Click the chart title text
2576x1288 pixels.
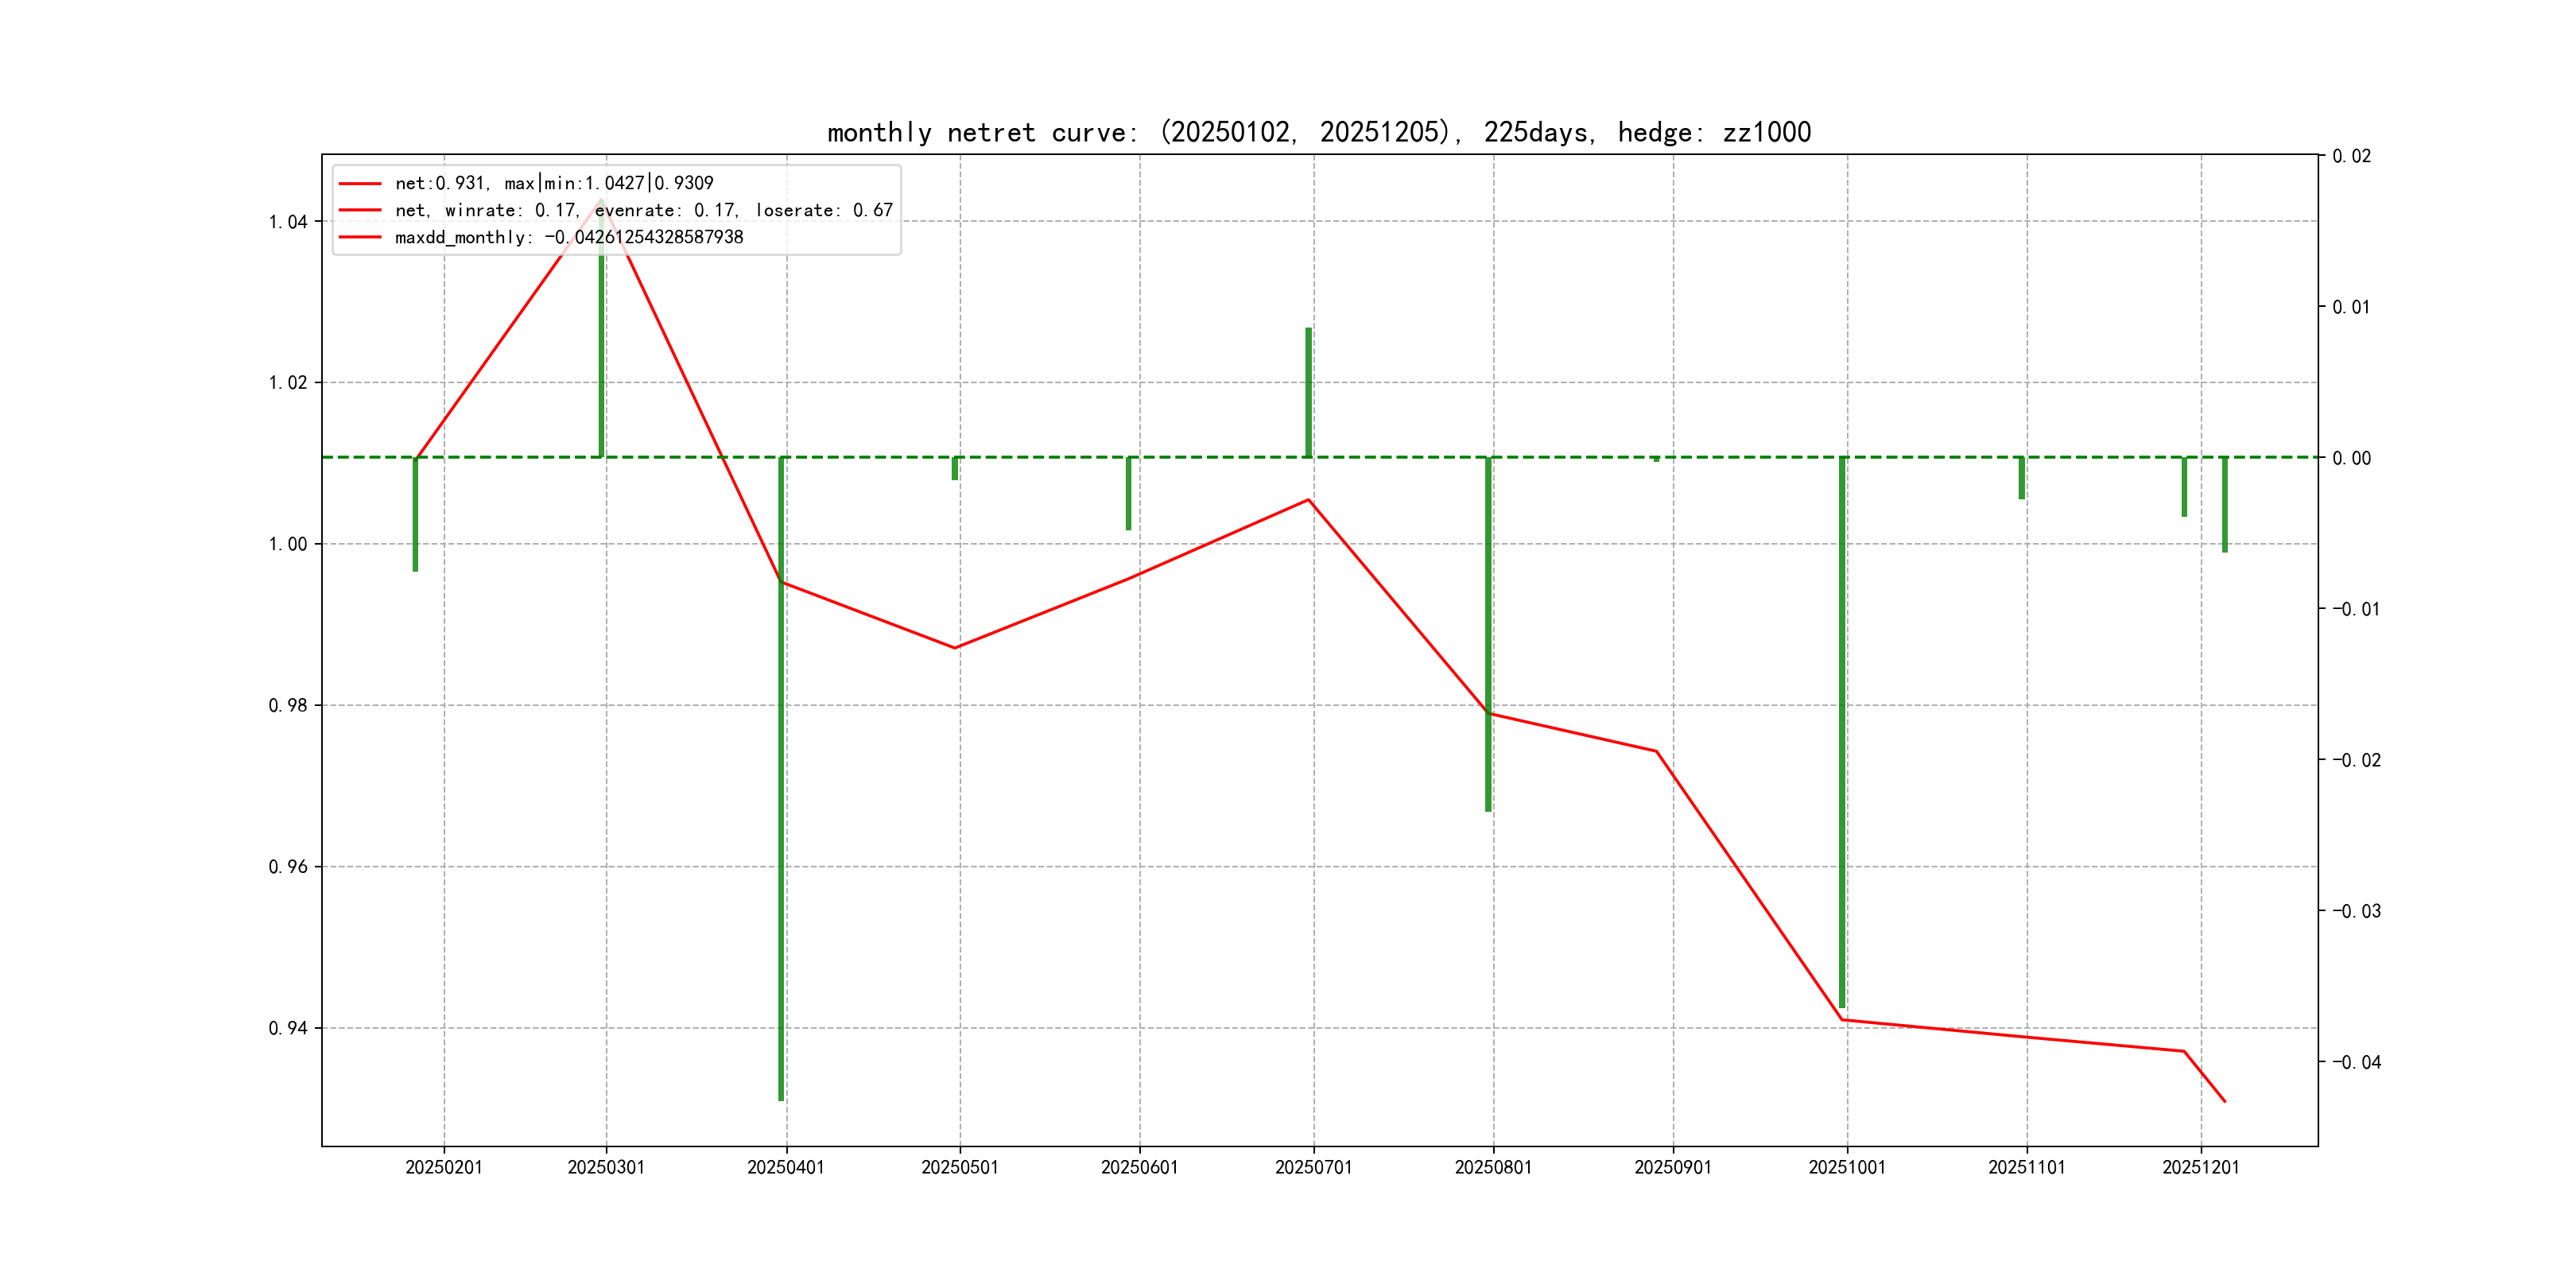[1319, 132]
